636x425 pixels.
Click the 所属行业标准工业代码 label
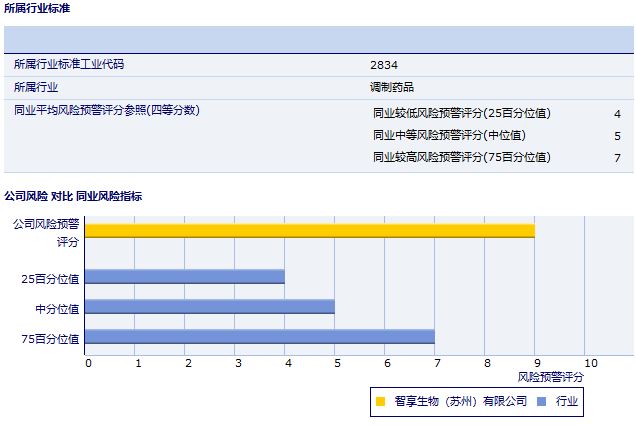[69, 64]
